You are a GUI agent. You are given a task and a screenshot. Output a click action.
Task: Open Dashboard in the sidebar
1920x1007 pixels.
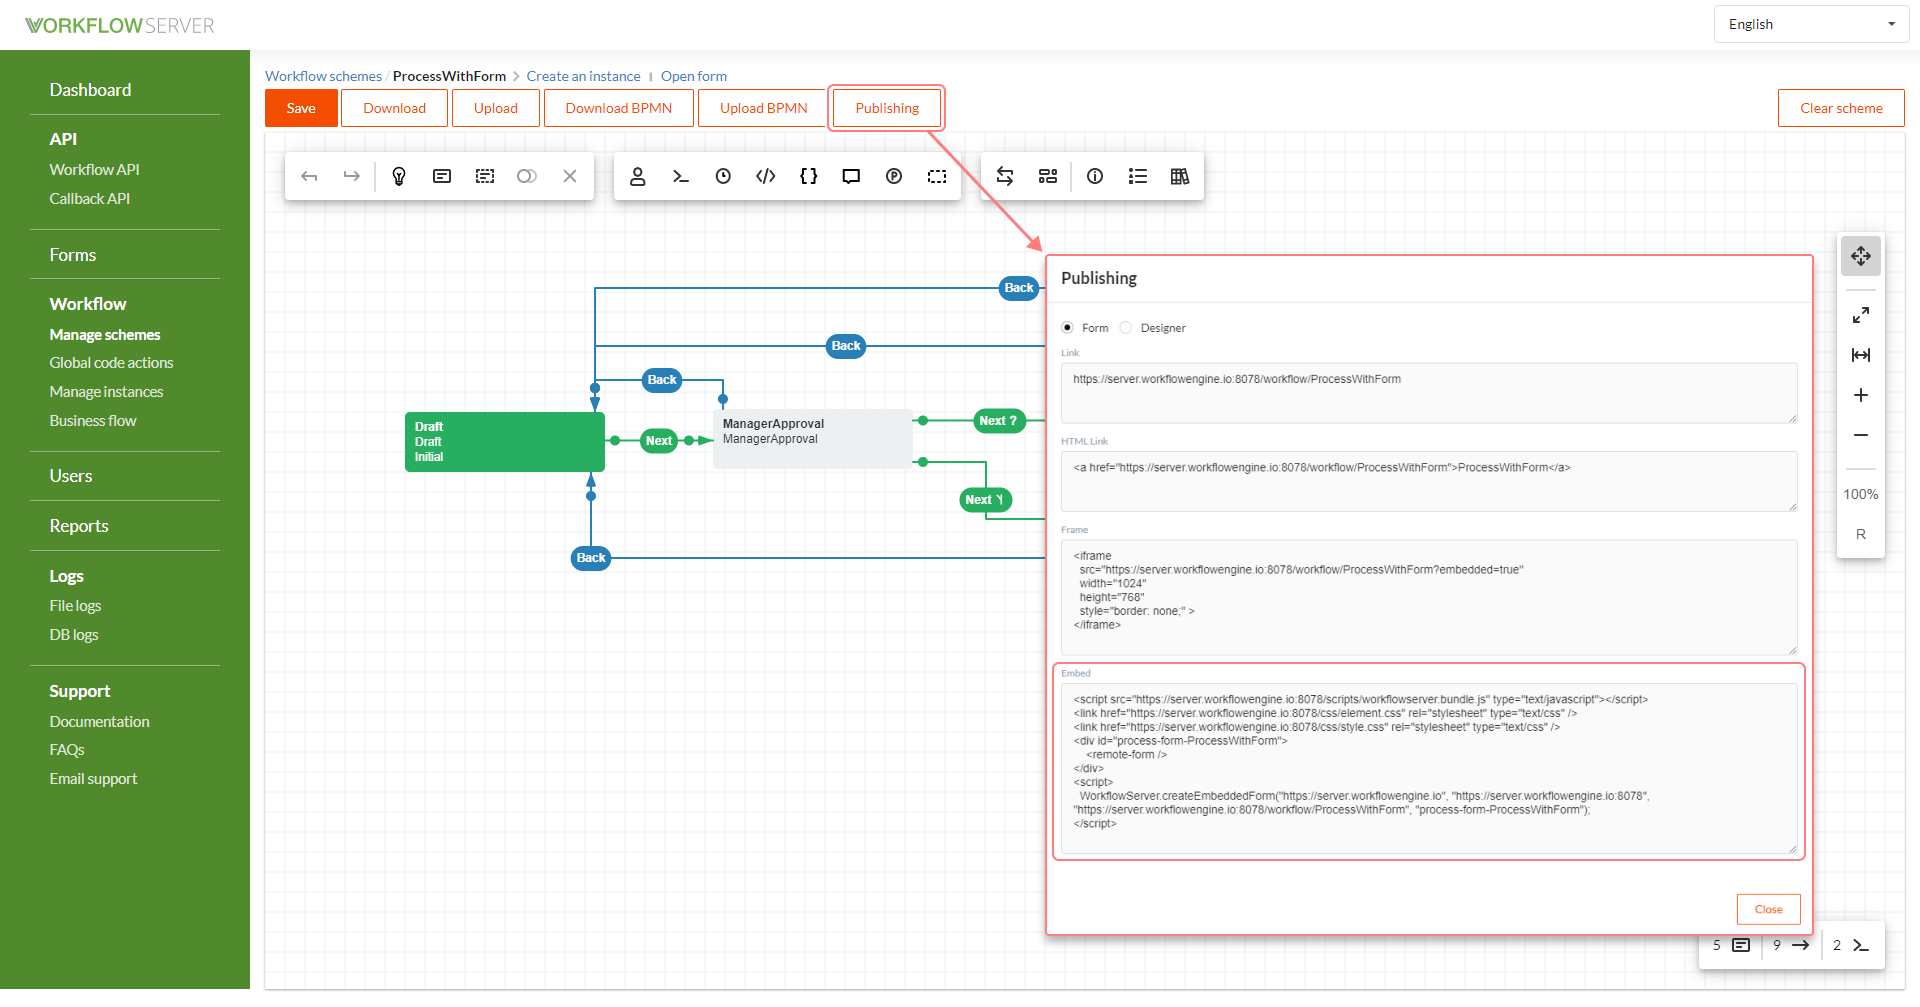point(90,90)
